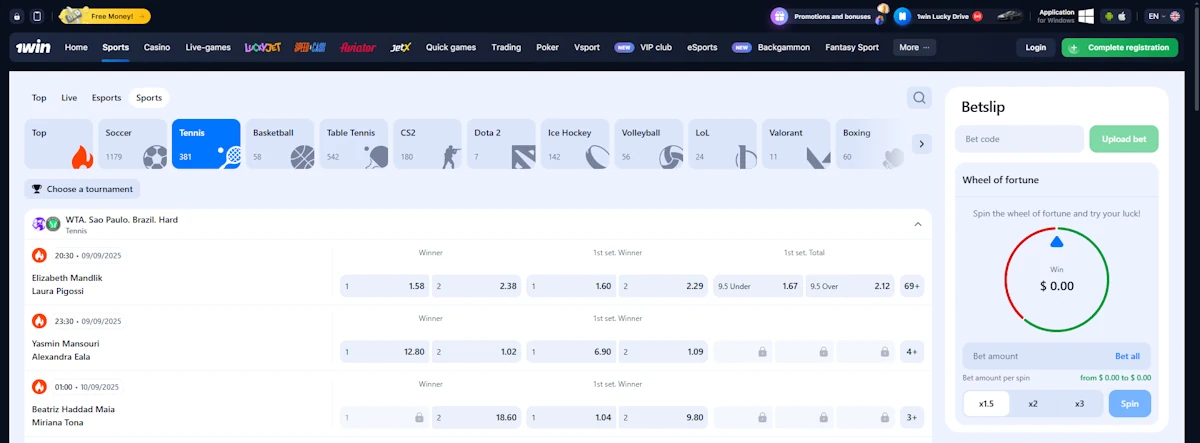Select the Ice Hockey category
The width and height of the screenshot is (1200, 443).
[575, 144]
